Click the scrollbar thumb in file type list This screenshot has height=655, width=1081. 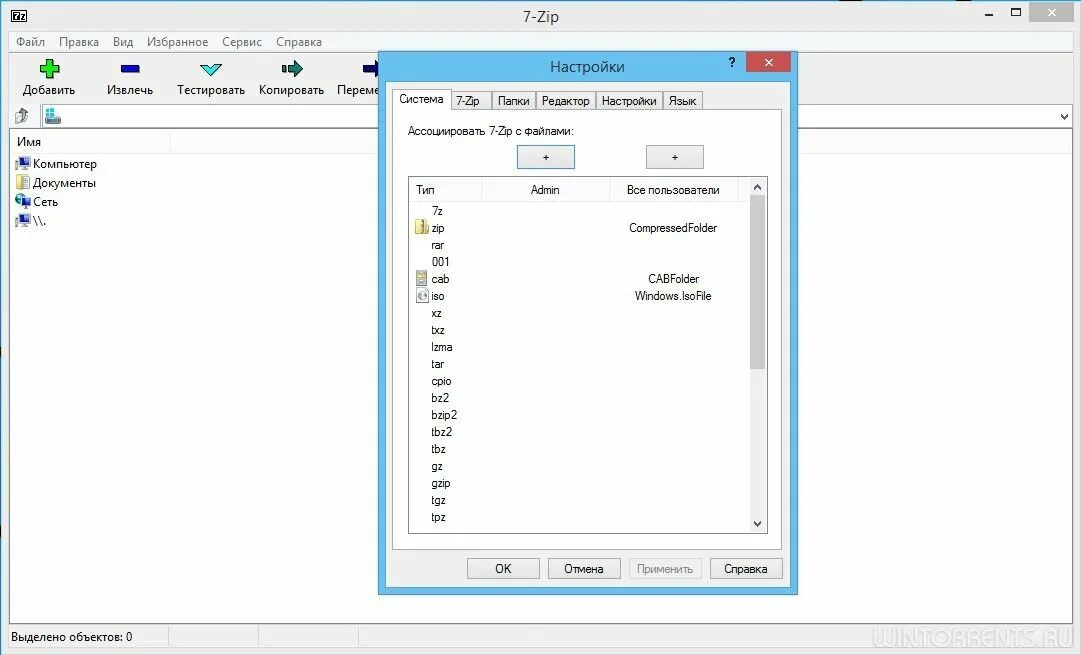(757, 282)
